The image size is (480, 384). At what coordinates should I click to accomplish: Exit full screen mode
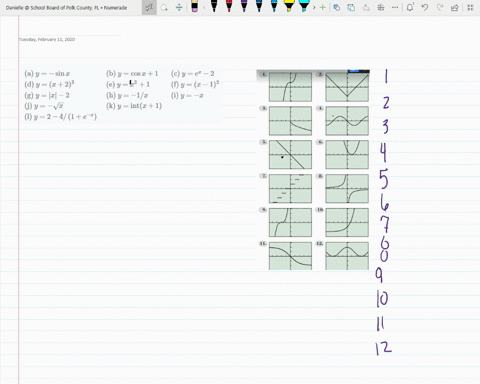(470, 7)
